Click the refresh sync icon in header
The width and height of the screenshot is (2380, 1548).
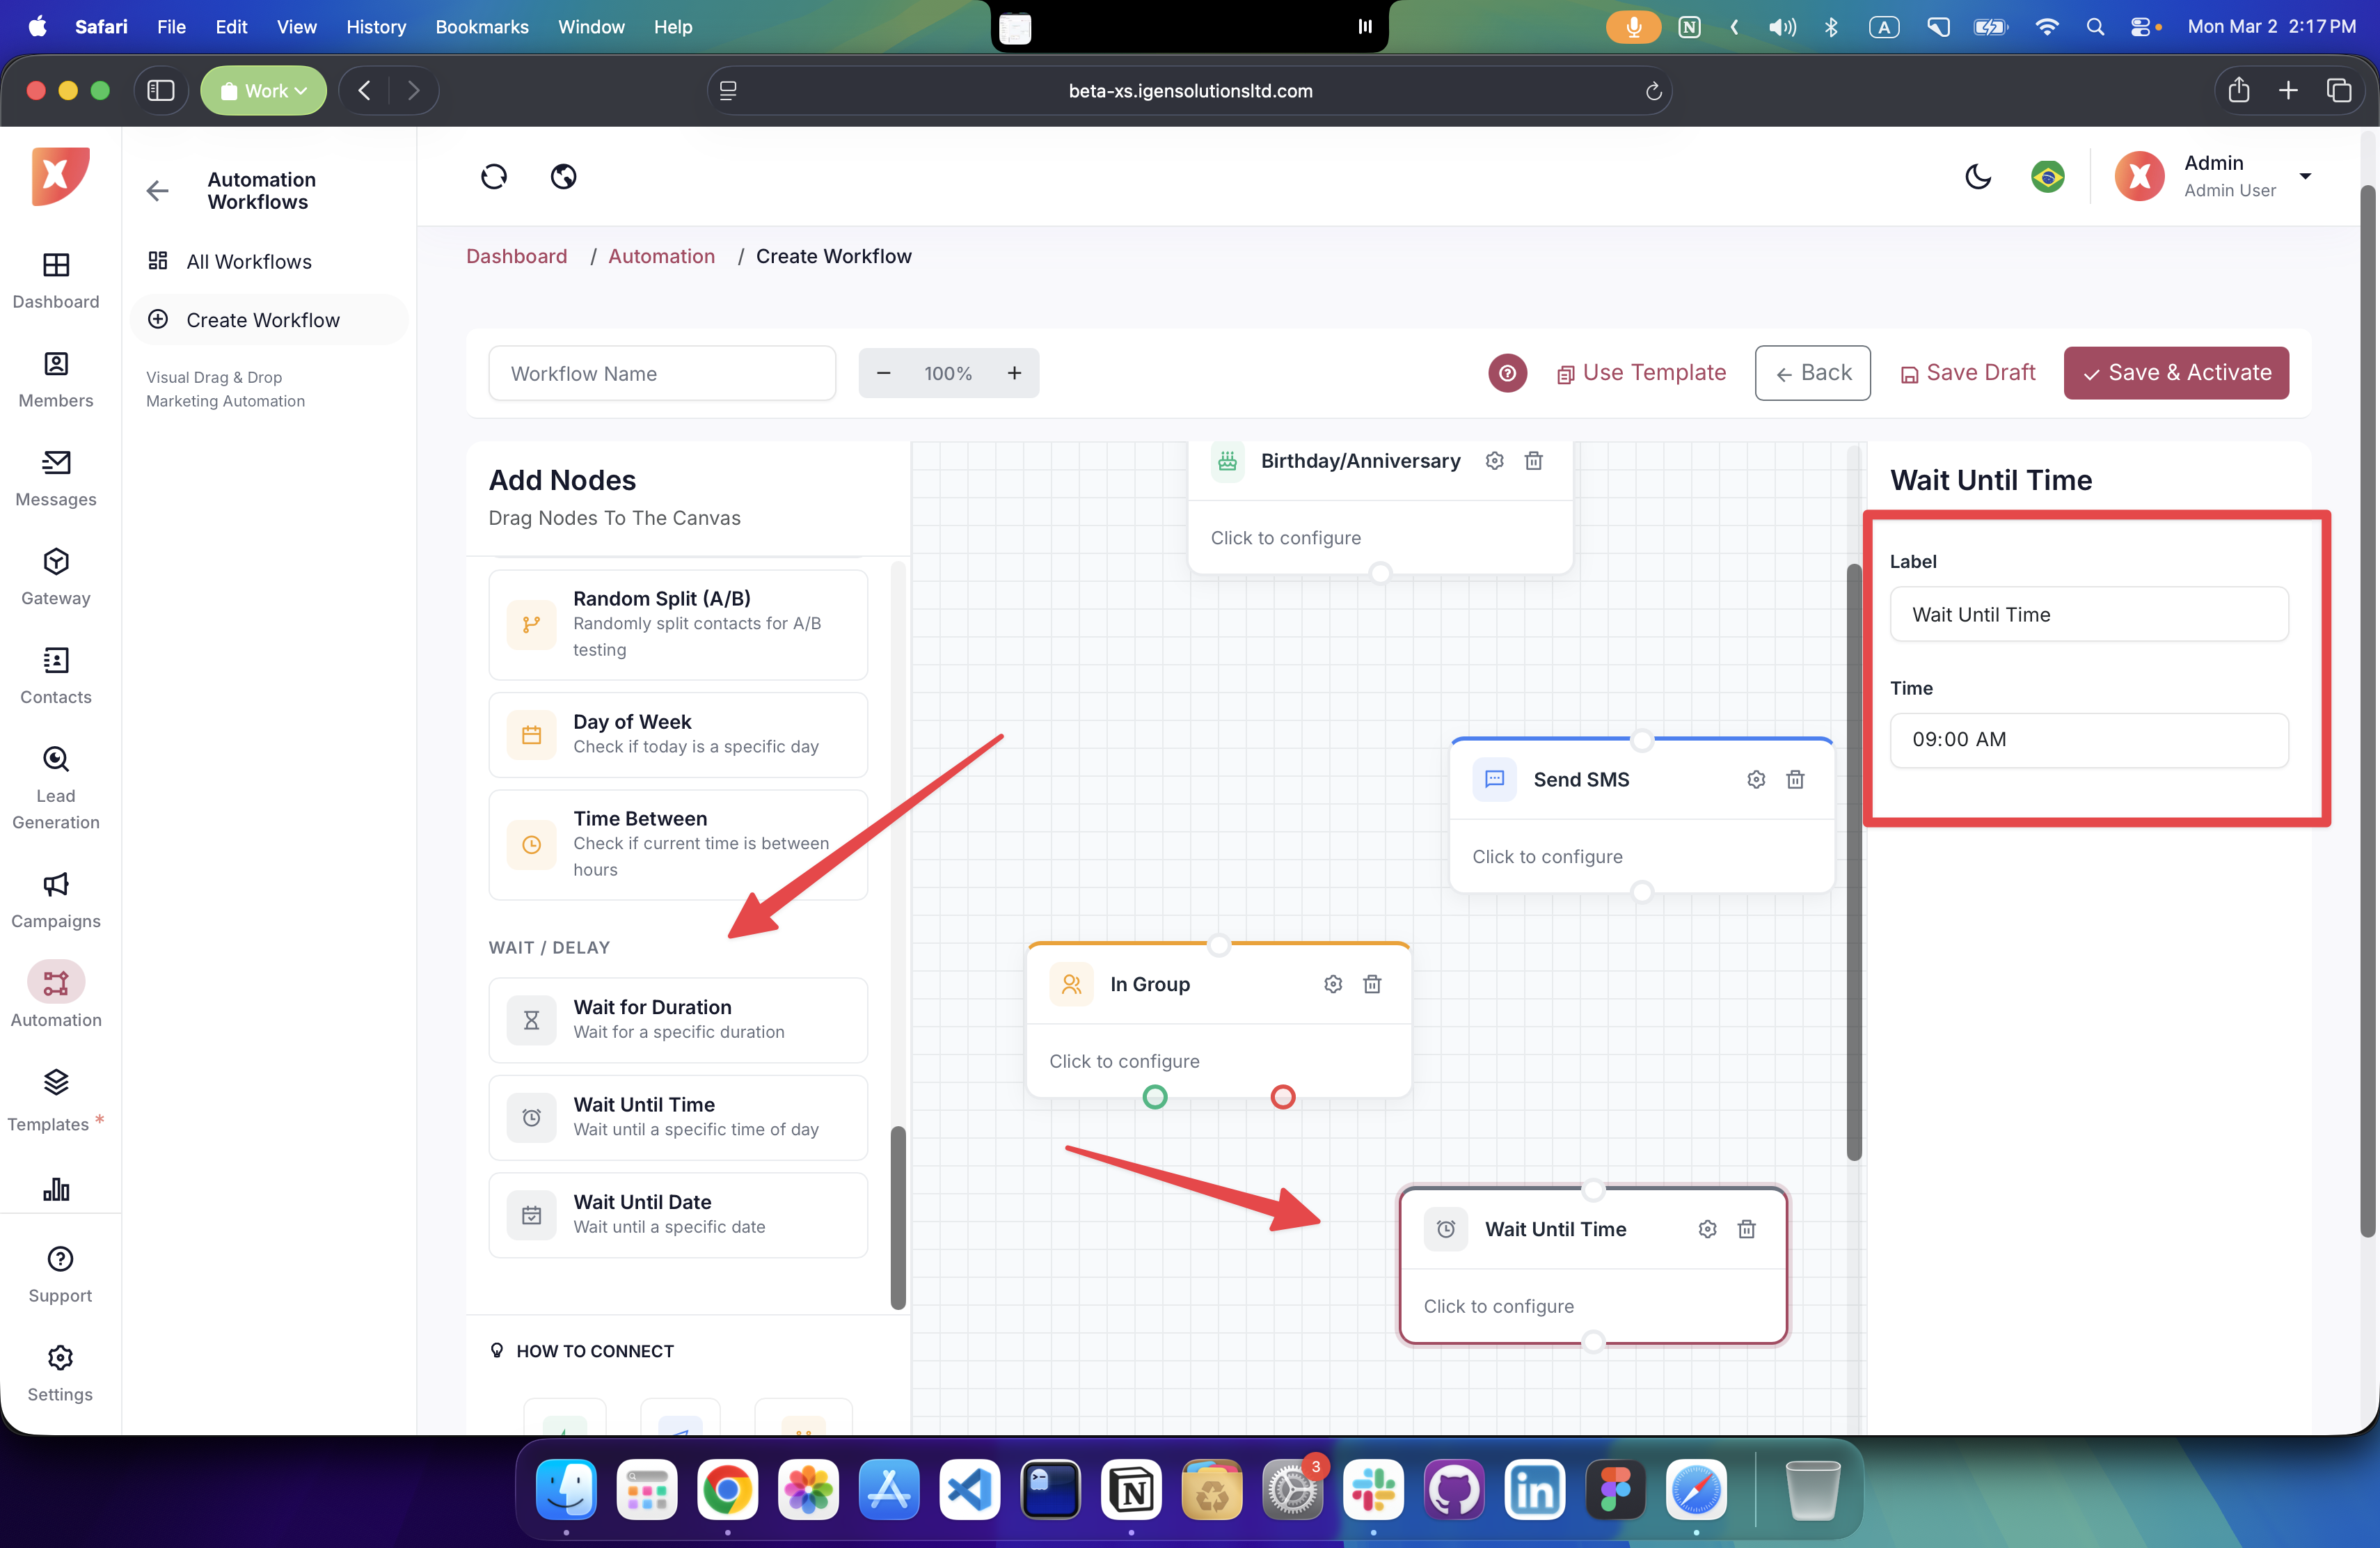point(494,177)
